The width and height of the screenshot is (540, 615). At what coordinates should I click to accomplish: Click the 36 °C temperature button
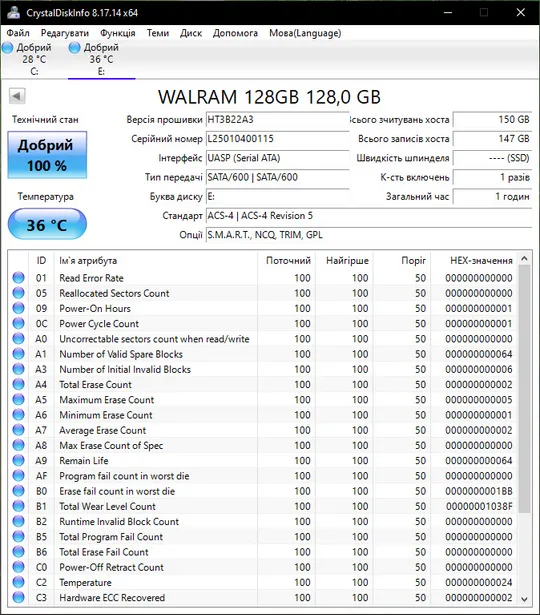click(x=47, y=224)
